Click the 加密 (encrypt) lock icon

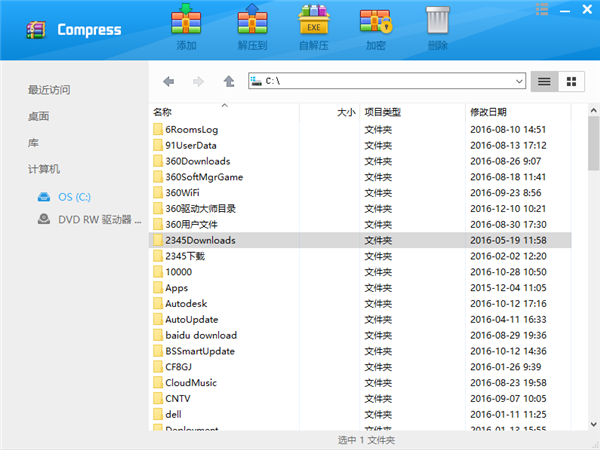(x=376, y=21)
